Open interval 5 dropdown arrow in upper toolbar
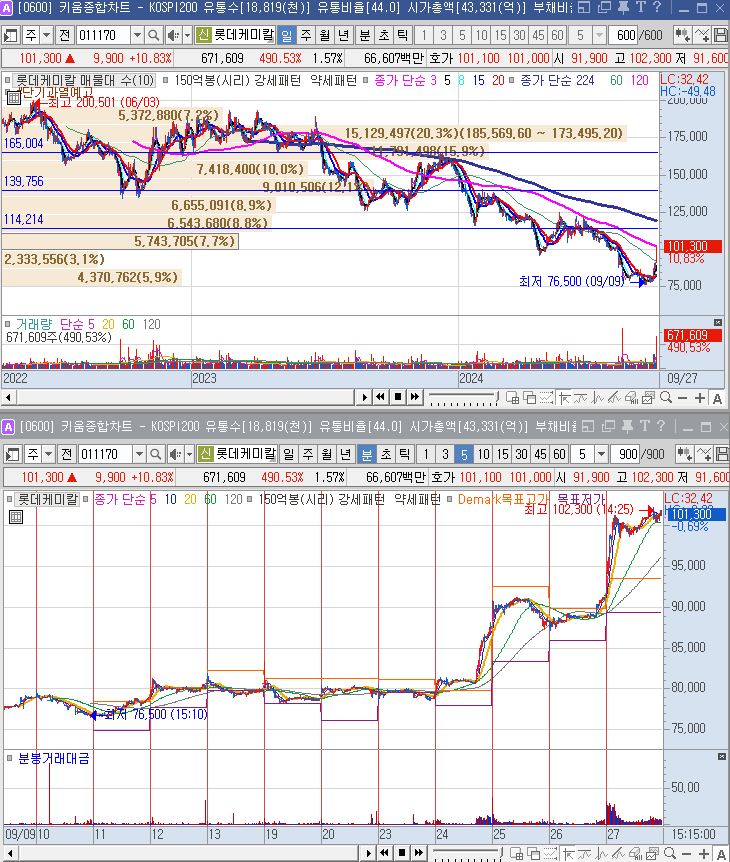This screenshot has width=730, height=862. tap(600, 36)
